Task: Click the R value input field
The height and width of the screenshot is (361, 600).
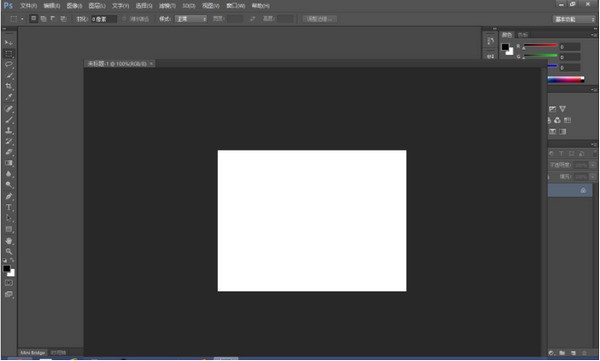Action: tap(570, 47)
